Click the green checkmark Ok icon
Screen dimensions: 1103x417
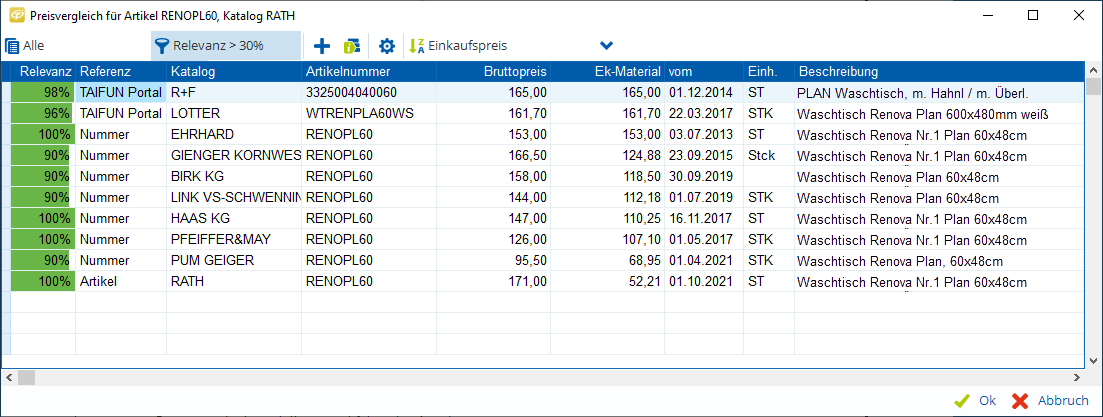962,400
